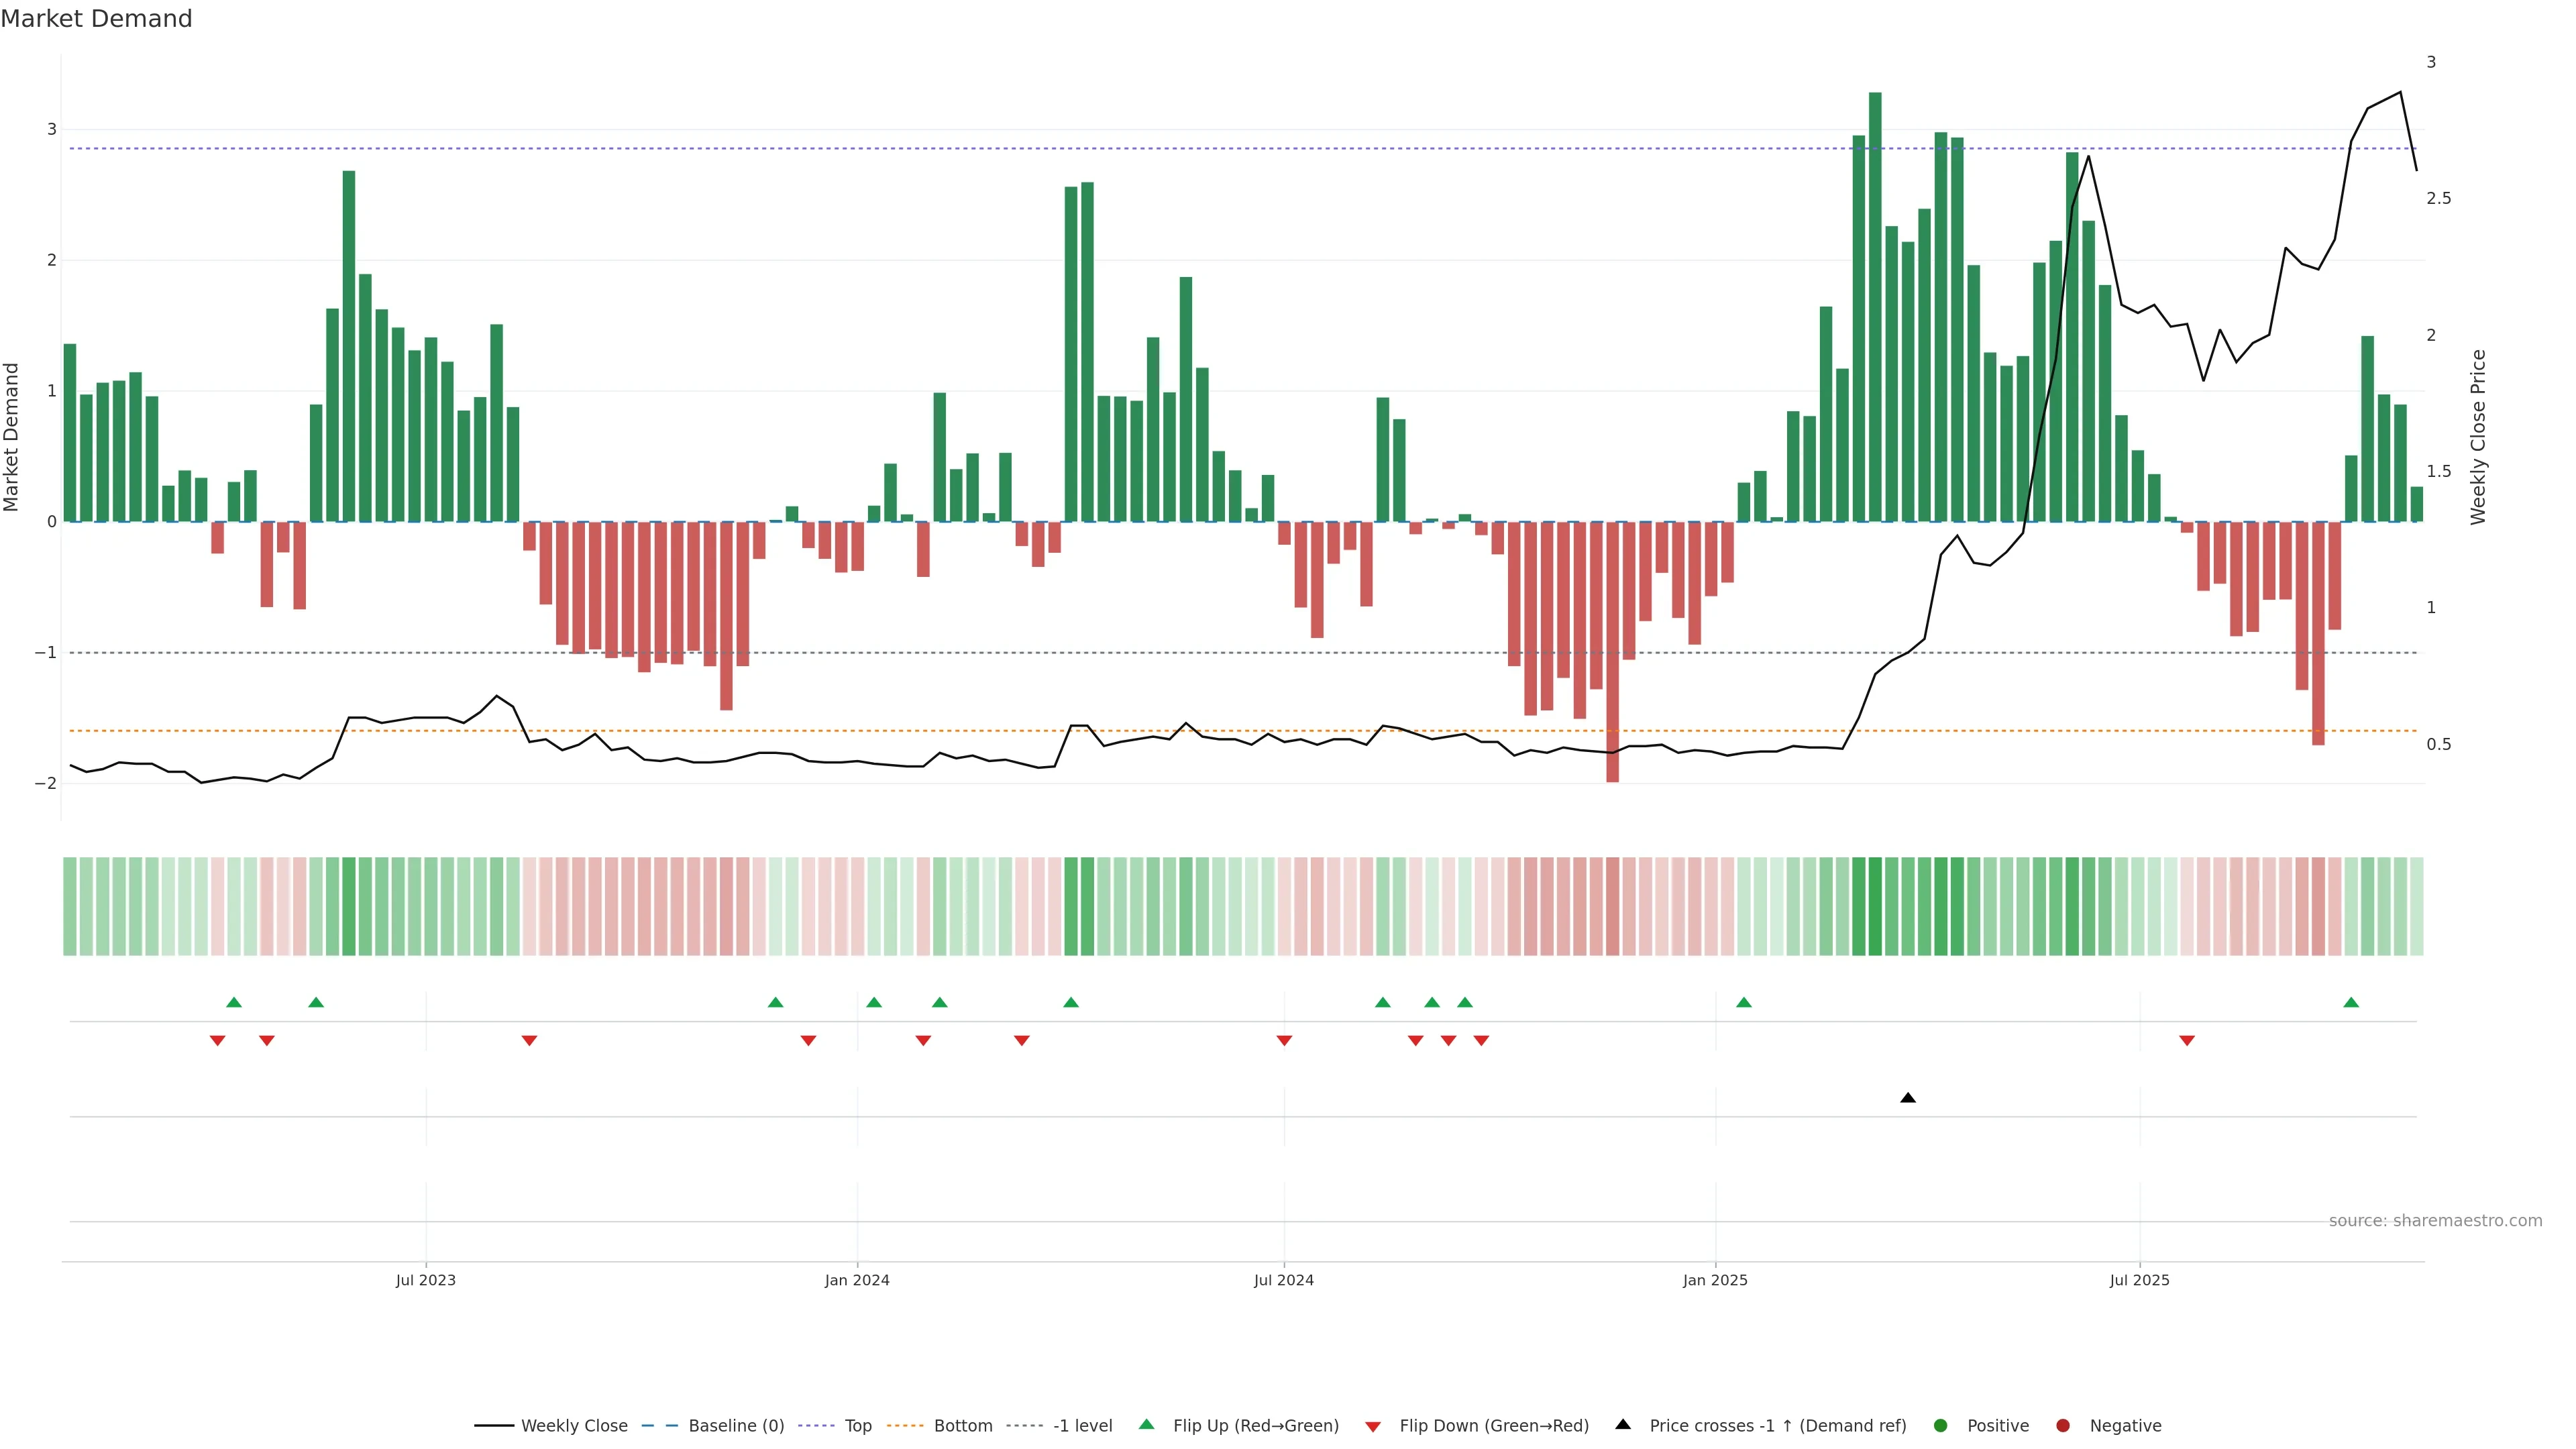Click the Market Demand chart title

click(x=96, y=19)
